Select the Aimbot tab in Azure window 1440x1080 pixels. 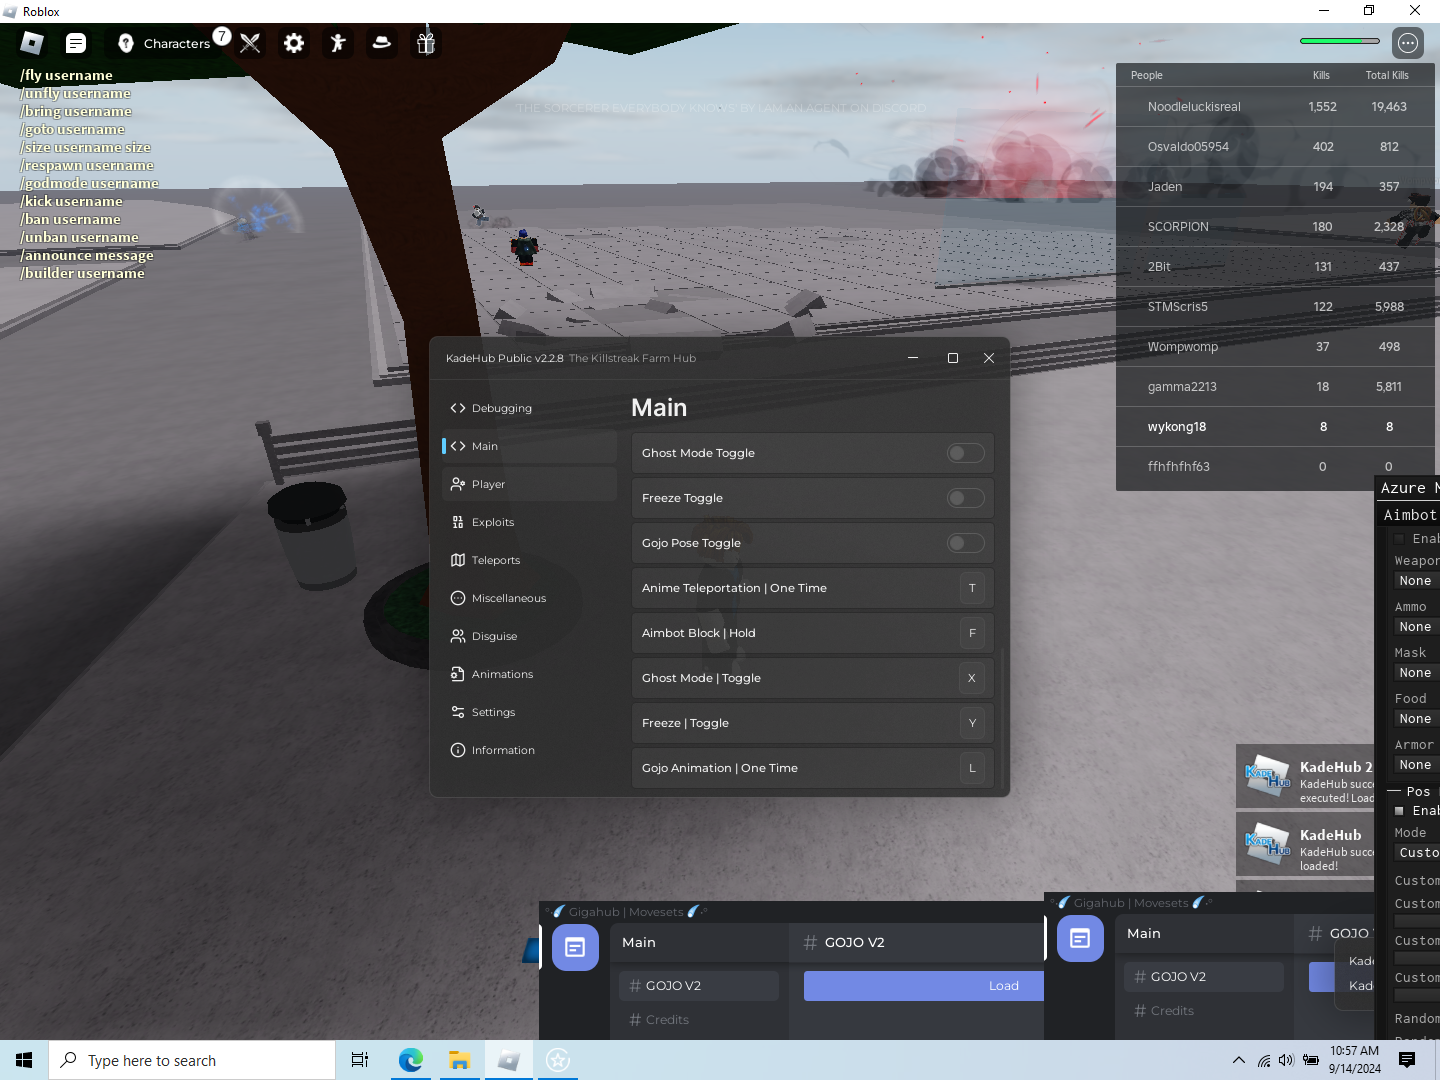click(x=1409, y=515)
